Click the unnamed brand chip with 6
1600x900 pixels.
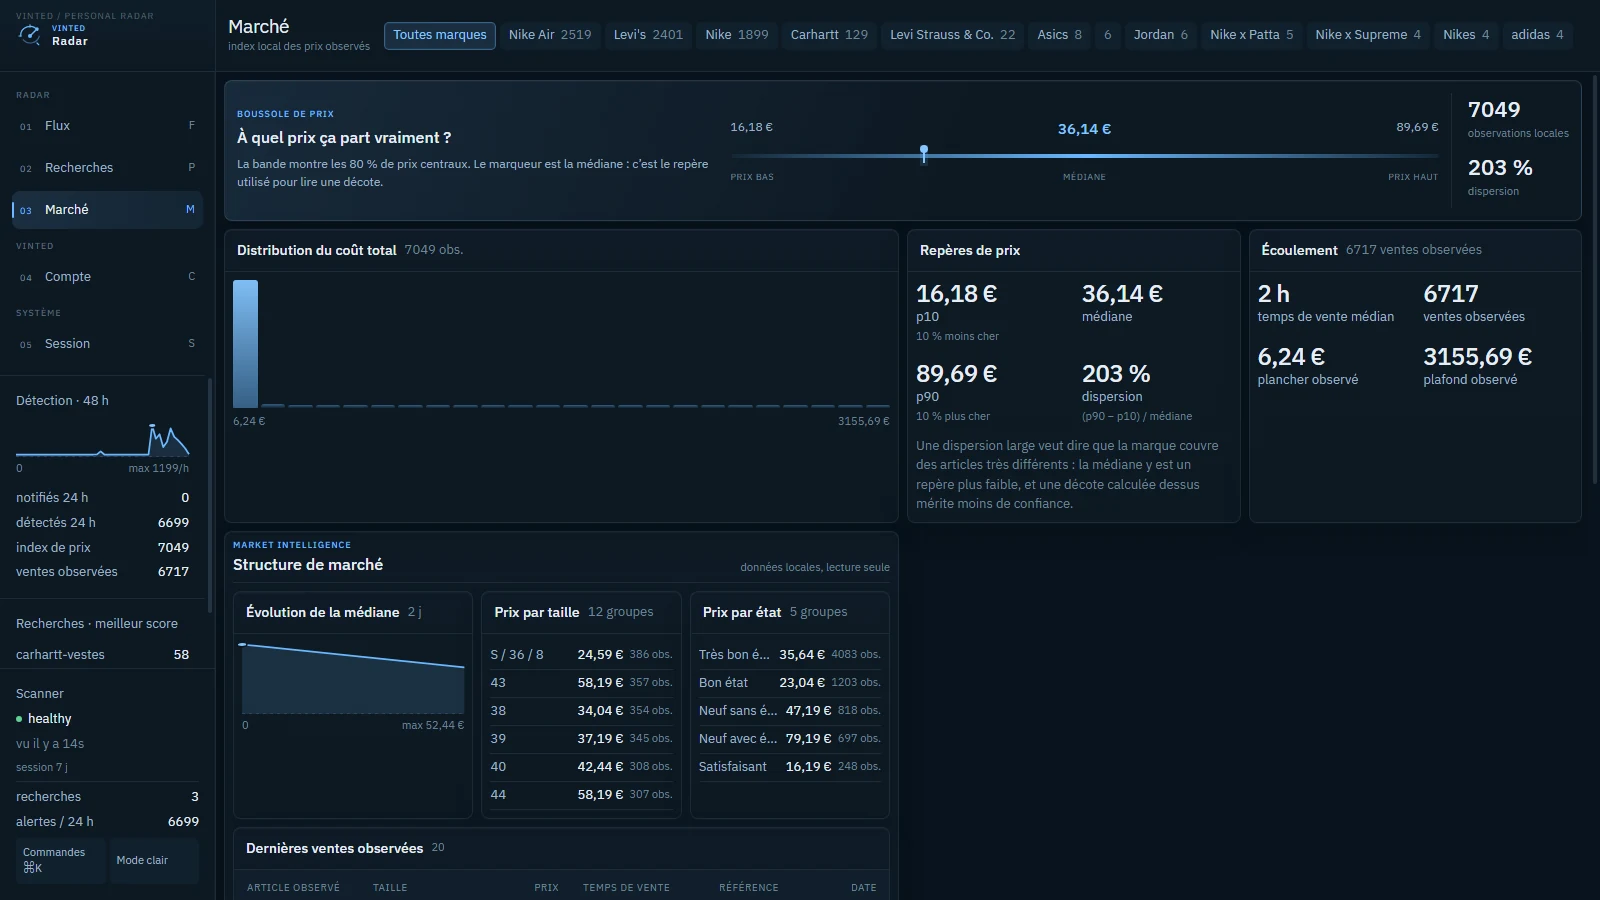(1108, 35)
